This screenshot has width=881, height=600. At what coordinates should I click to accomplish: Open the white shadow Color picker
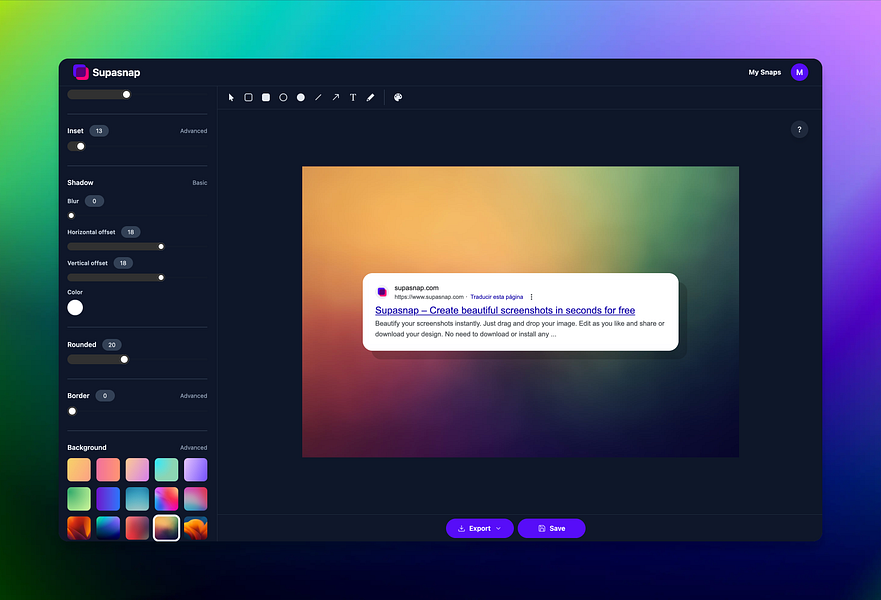75,307
